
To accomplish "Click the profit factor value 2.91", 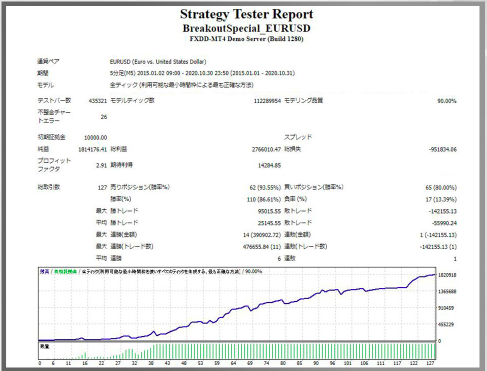I will (x=101, y=165).
